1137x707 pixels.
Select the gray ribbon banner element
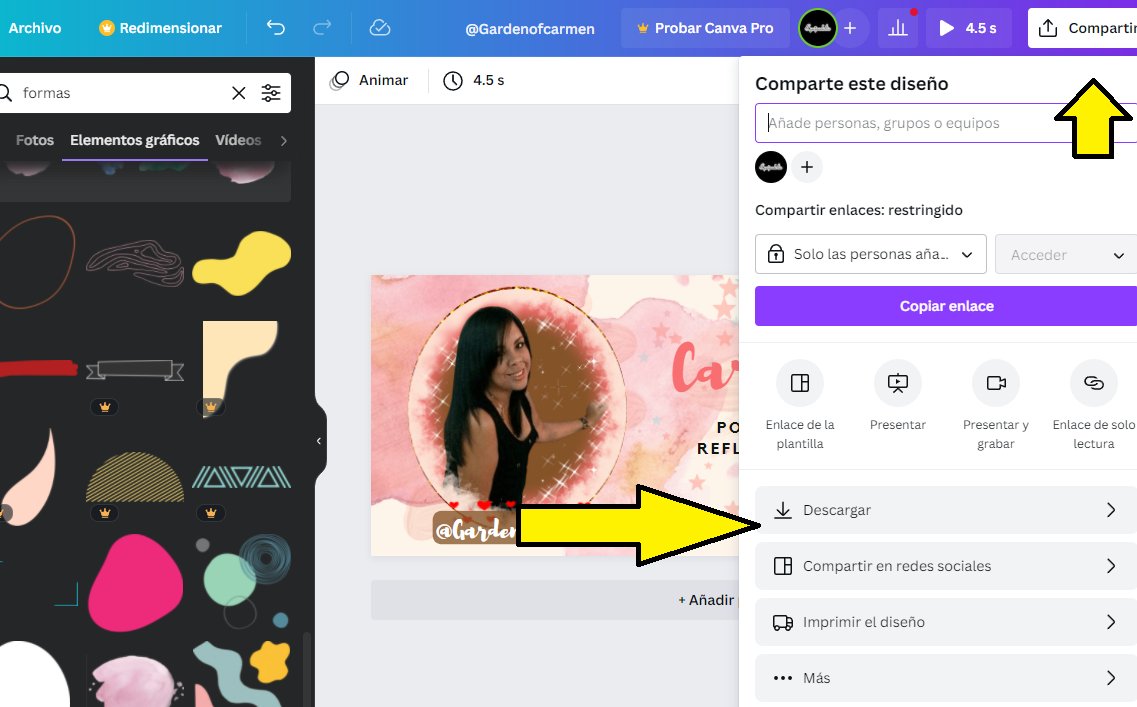tap(135, 370)
